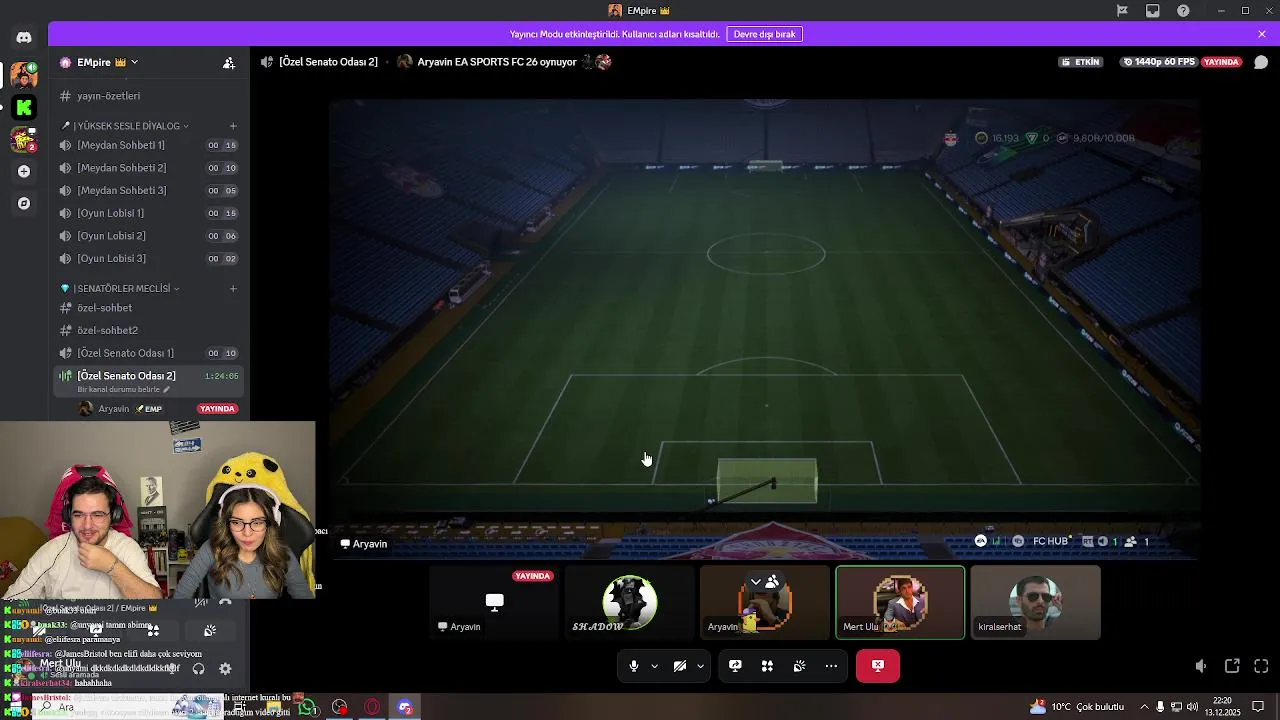Open camera options dropdown arrow
Image resolution: width=1280 pixels, height=720 pixels.
[x=700, y=666]
